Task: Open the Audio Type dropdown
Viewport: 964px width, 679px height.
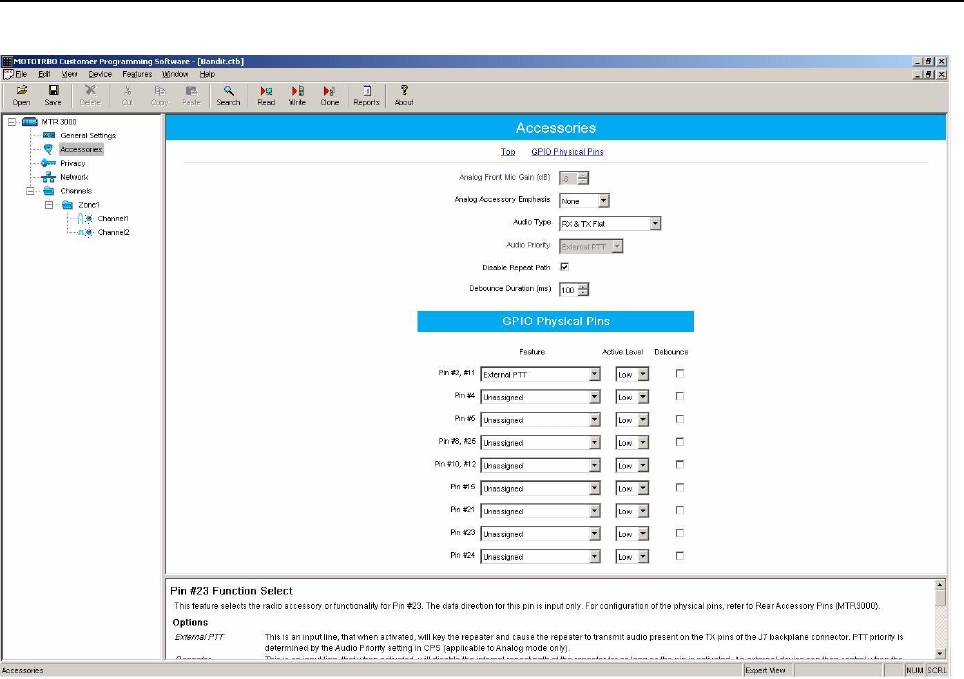Action: pos(655,223)
